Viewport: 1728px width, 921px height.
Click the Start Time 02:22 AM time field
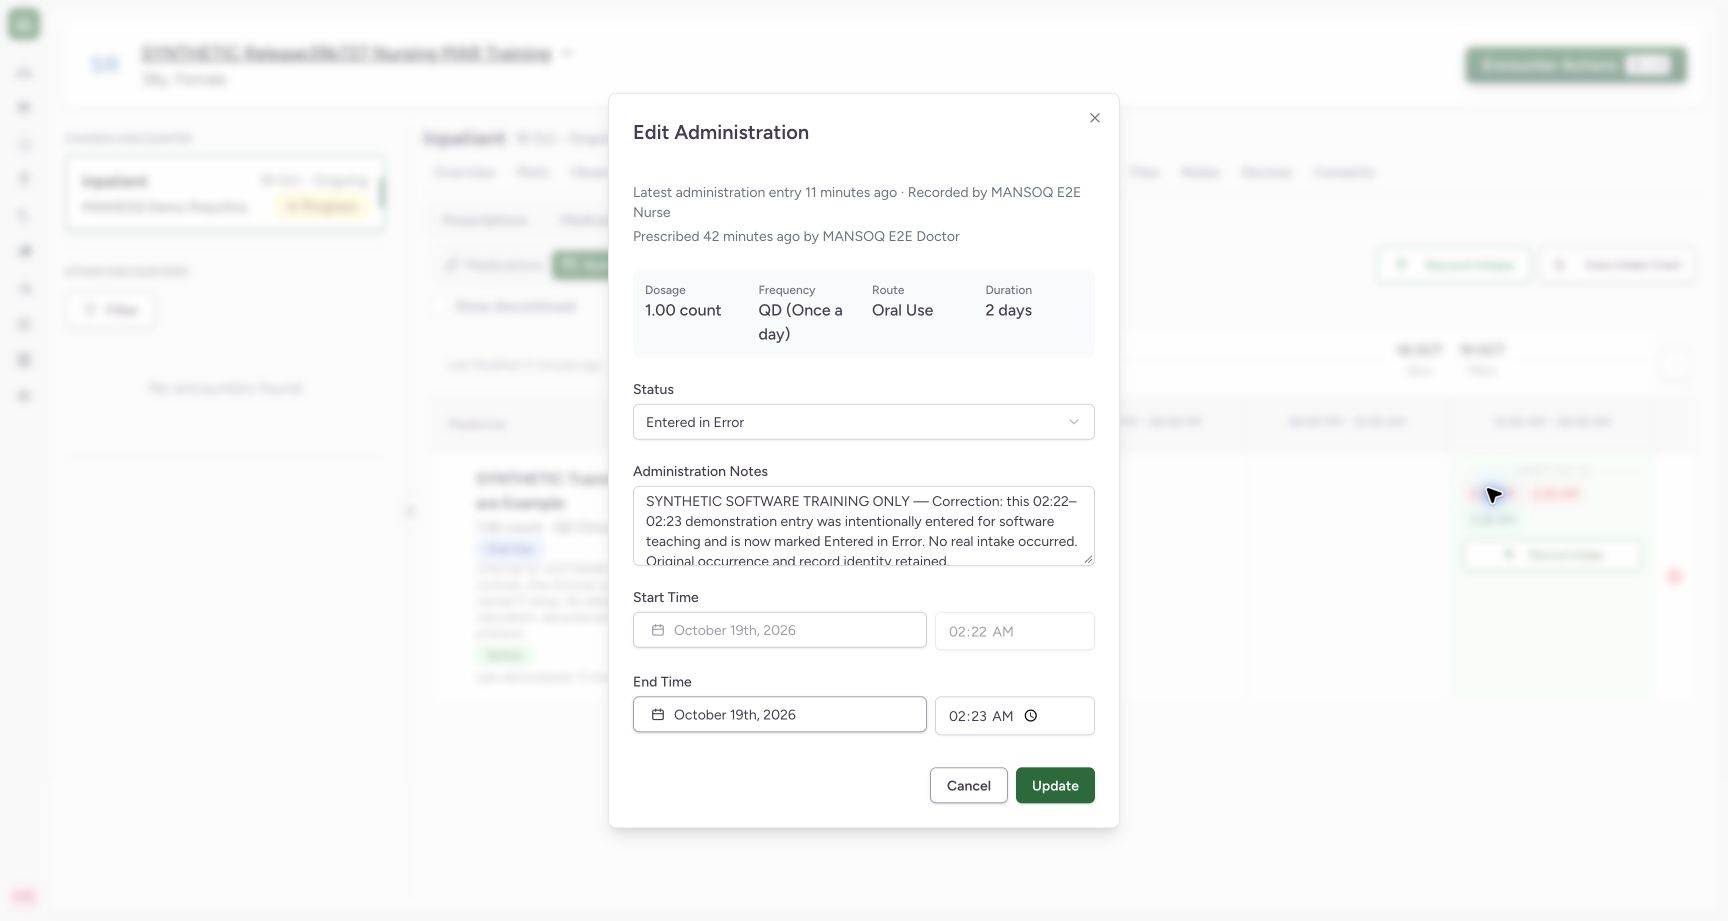point(1014,631)
